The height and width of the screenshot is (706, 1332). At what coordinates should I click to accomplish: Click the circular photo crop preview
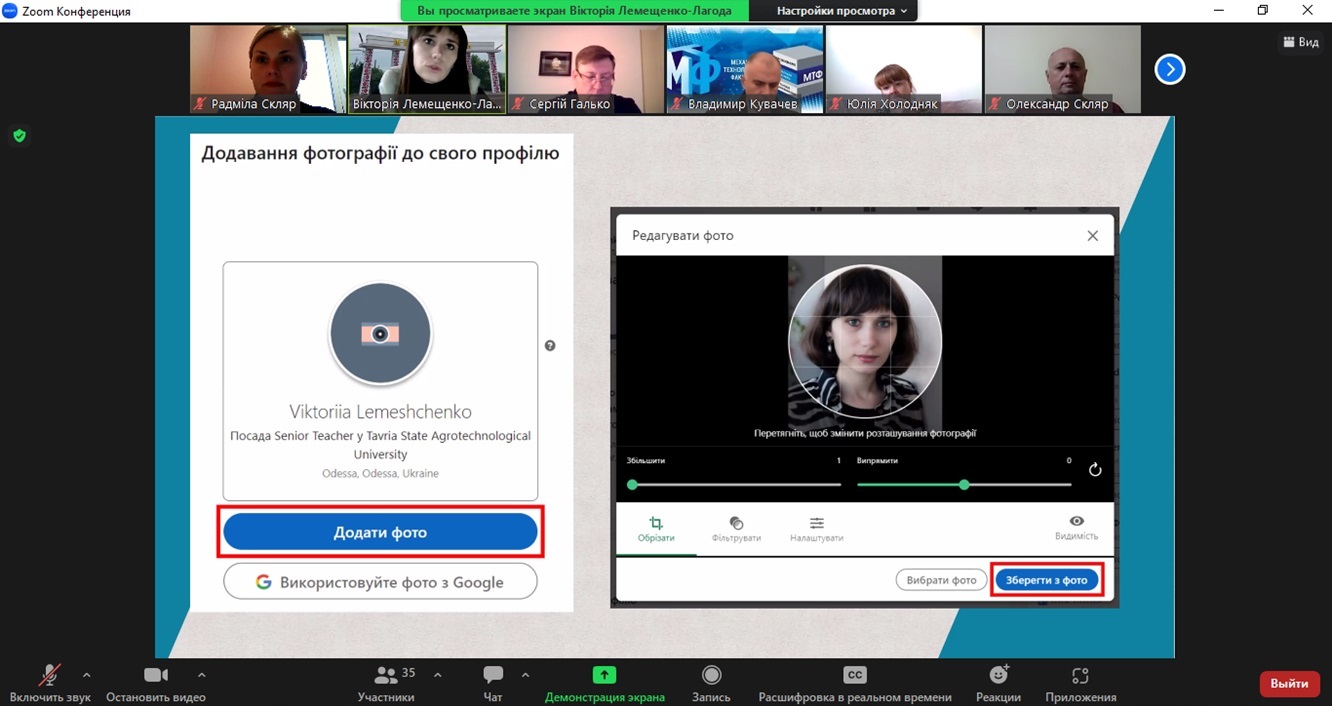tap(865, 341)
